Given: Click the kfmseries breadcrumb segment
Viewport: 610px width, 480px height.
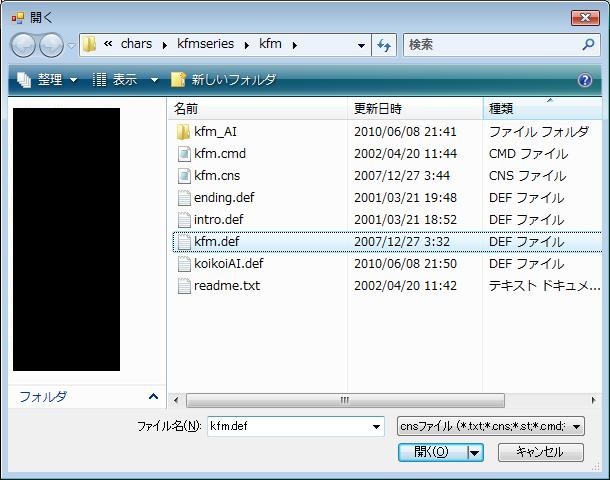Looking at the screenshot, I should [205, 44].
